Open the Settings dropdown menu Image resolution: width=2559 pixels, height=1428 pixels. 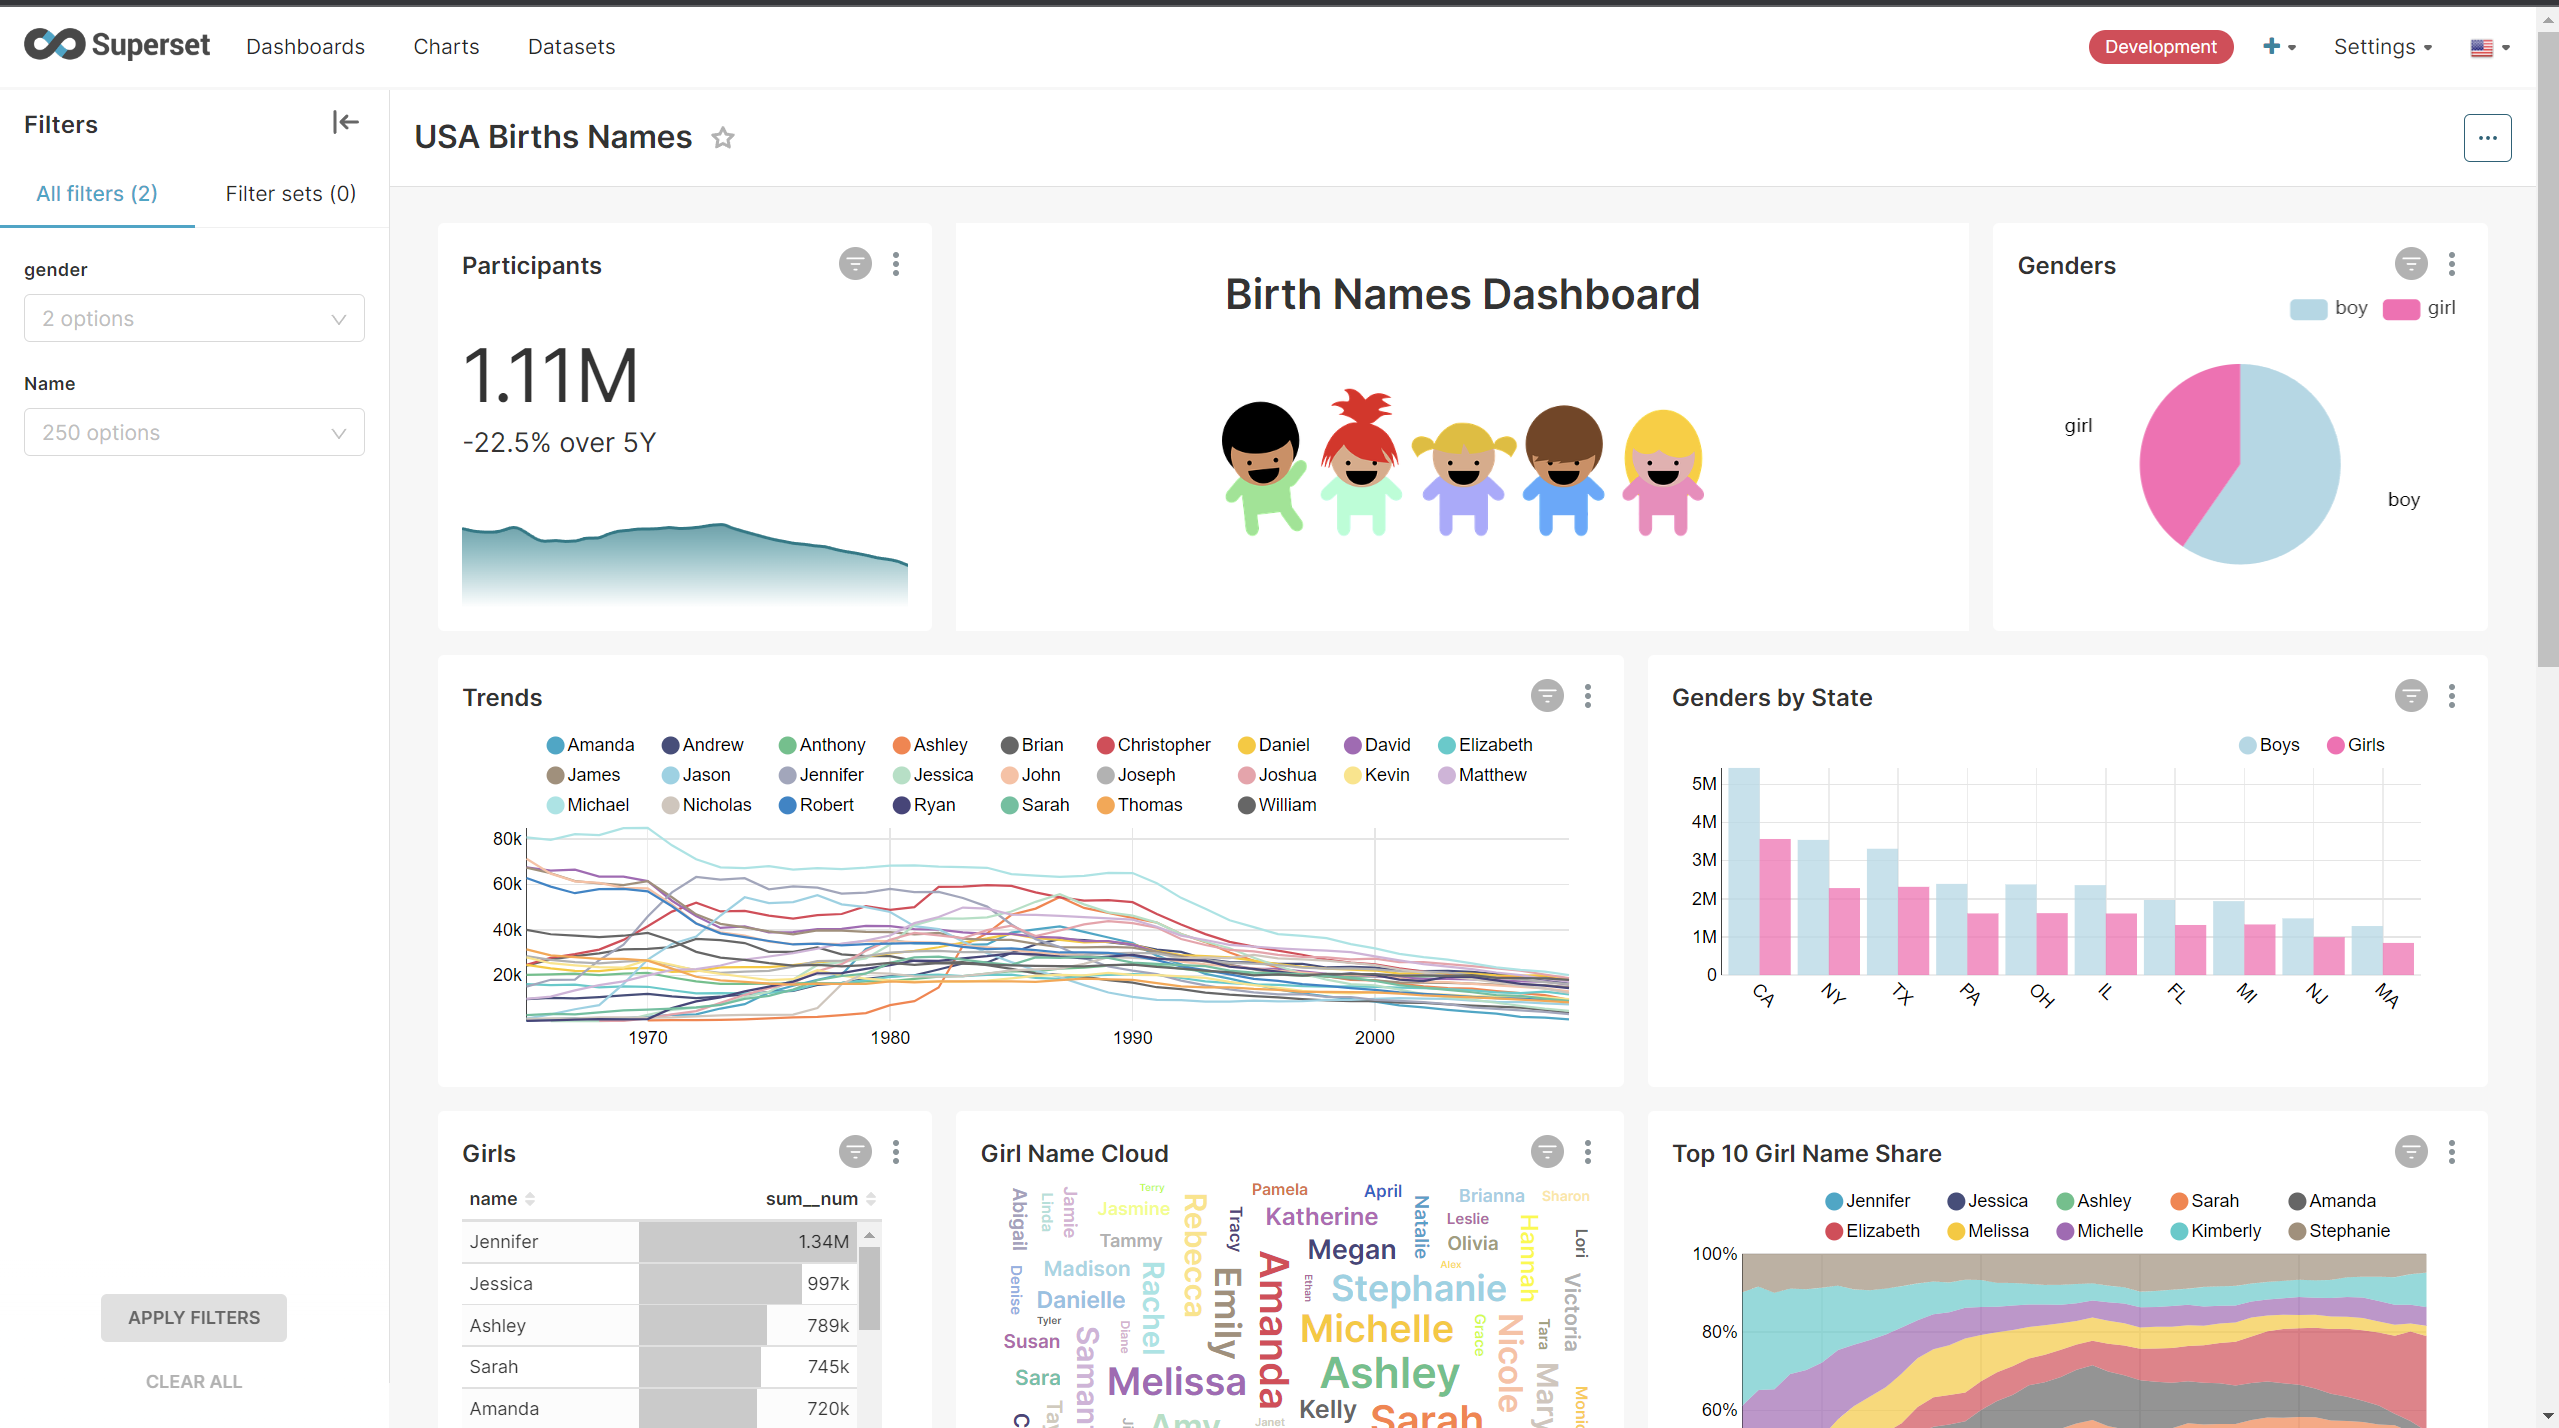coord(2382,47)
